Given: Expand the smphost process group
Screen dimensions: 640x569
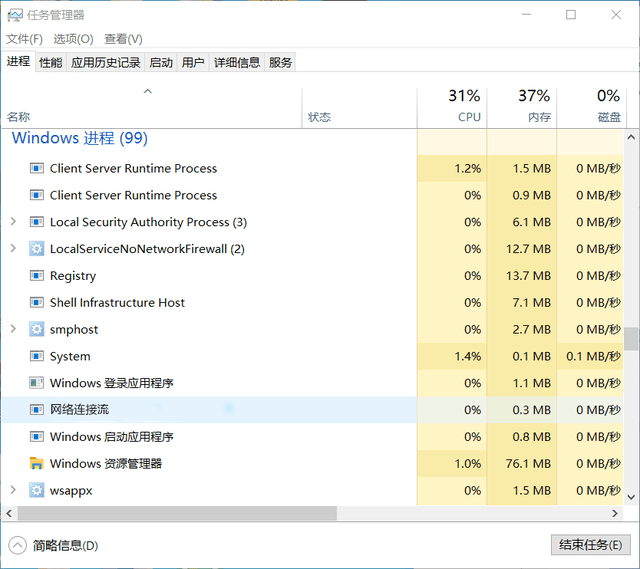Looking at the screenshot, I should coord(13,330).
